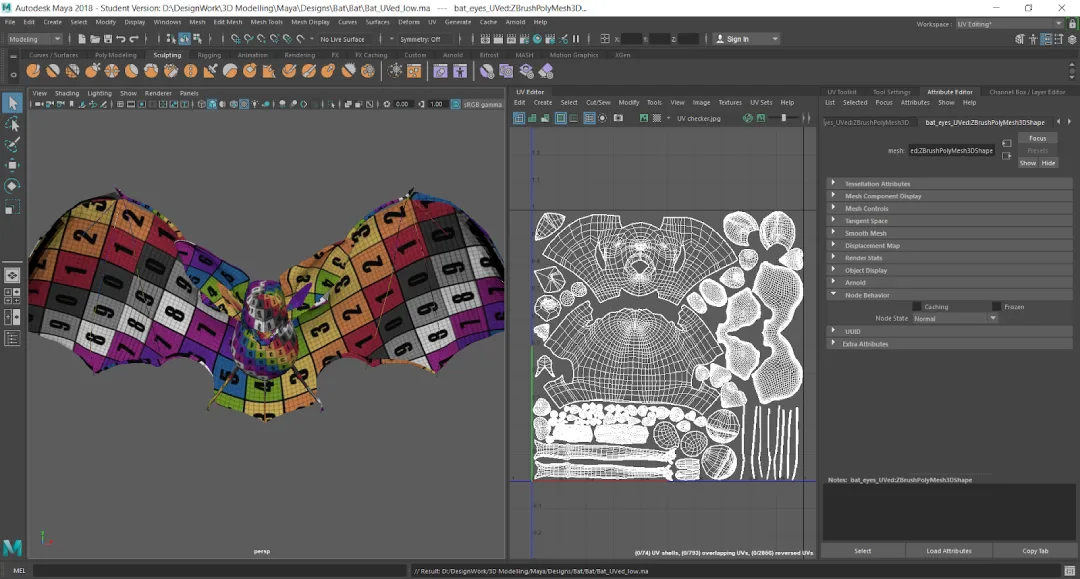Click the Select button at panel bottom
Viewport: 1080px width, 579px height.
pyautogui.click(x=863, y=551)
